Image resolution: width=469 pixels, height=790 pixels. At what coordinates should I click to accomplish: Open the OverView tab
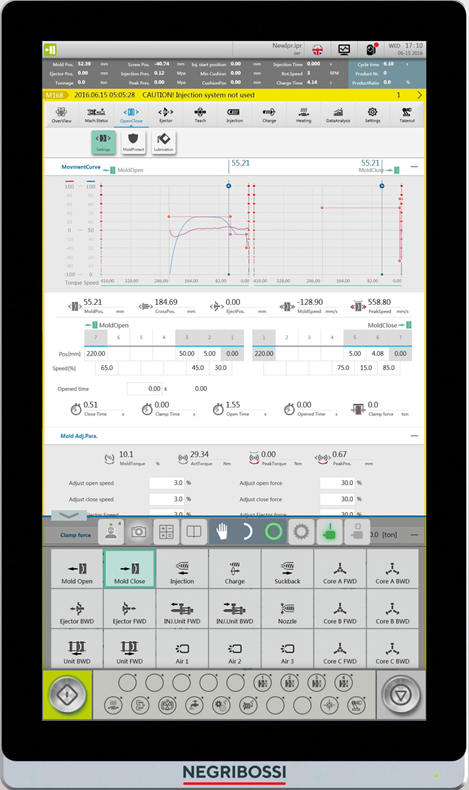61,115
